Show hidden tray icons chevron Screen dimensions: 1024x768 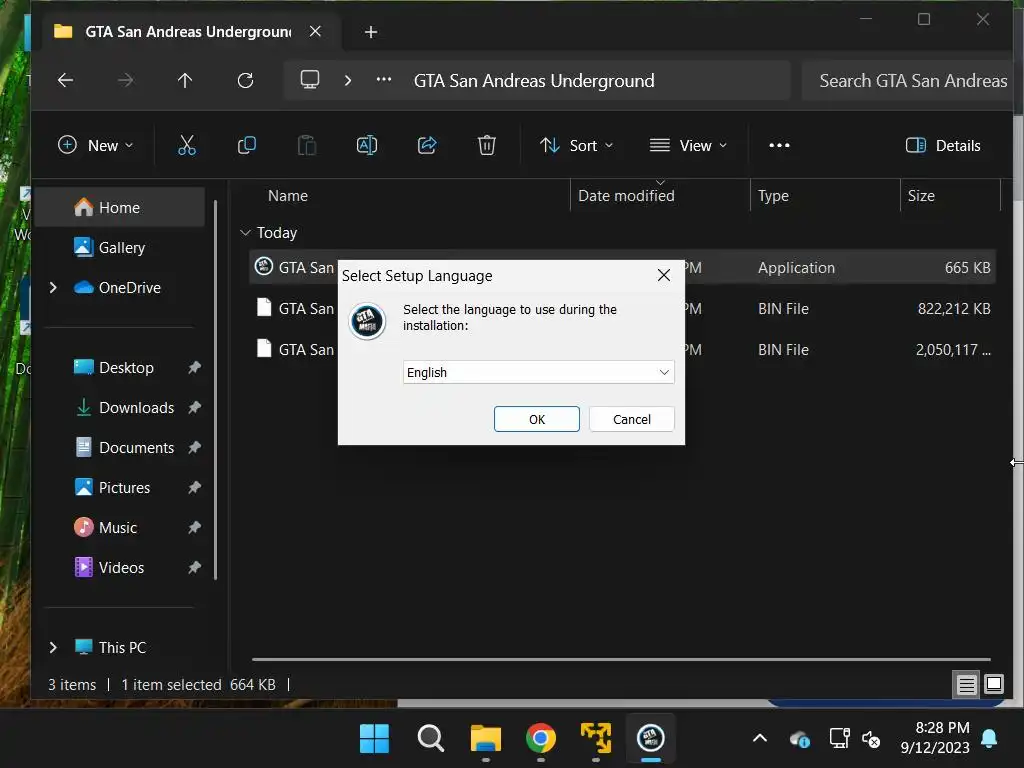[x=760, y=739]
